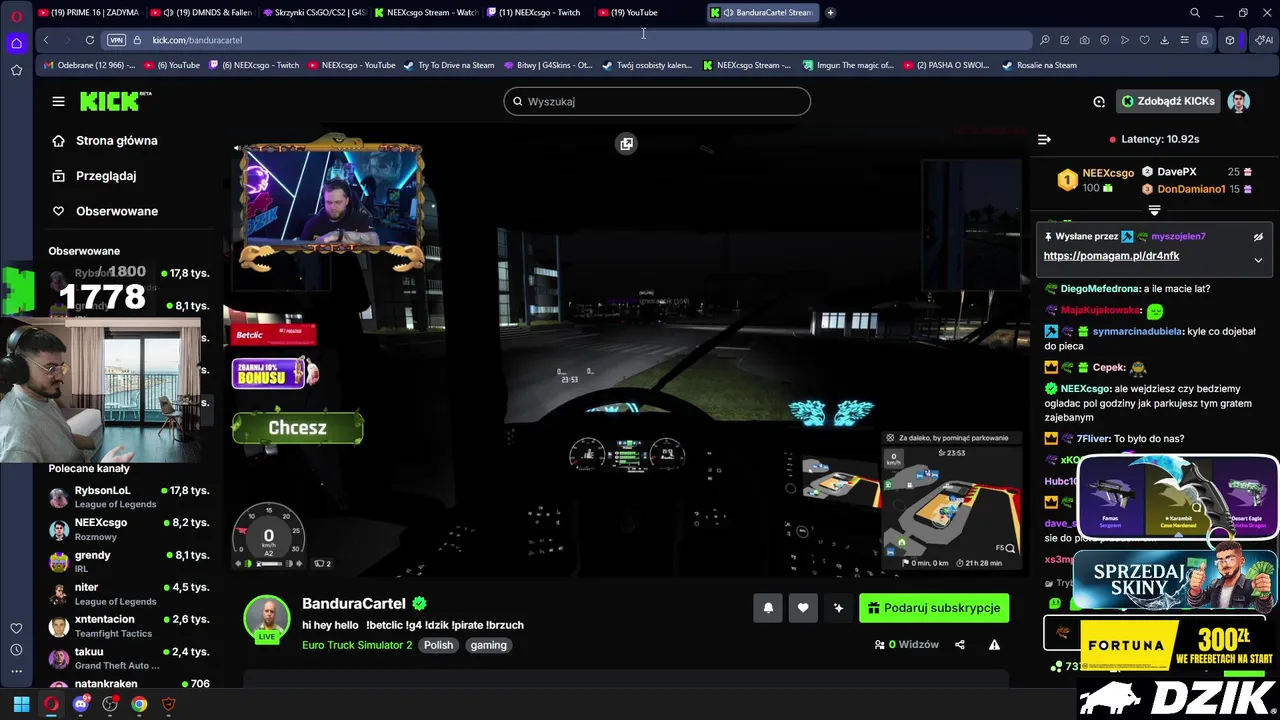Switch to Skrzynki CS:GO/CS2 tab
The width and height of the screenshot is (1280, 720).
coord(313,13)
